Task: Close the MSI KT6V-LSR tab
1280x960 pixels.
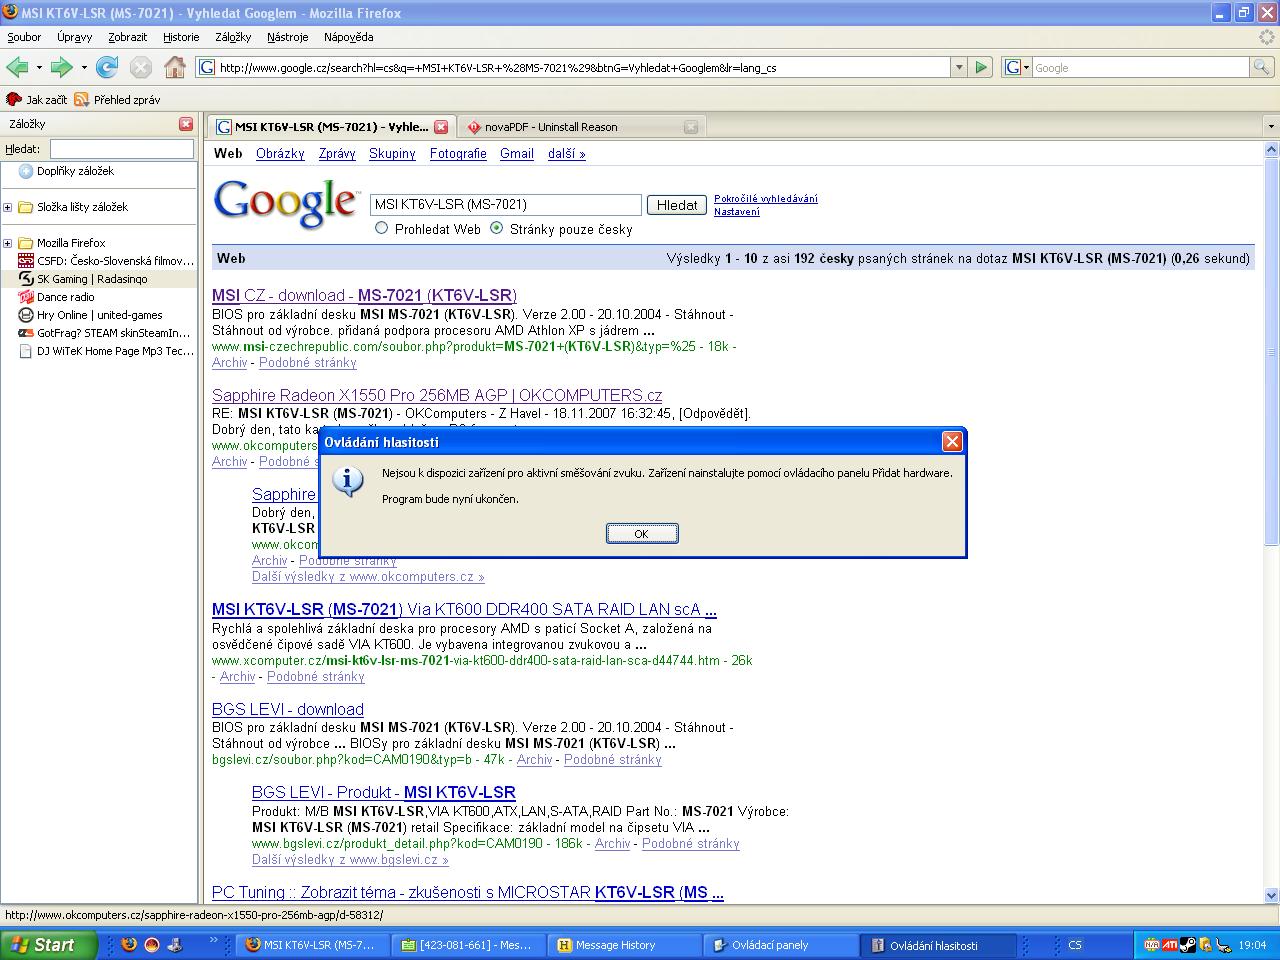Action: [x=440, y=127]
